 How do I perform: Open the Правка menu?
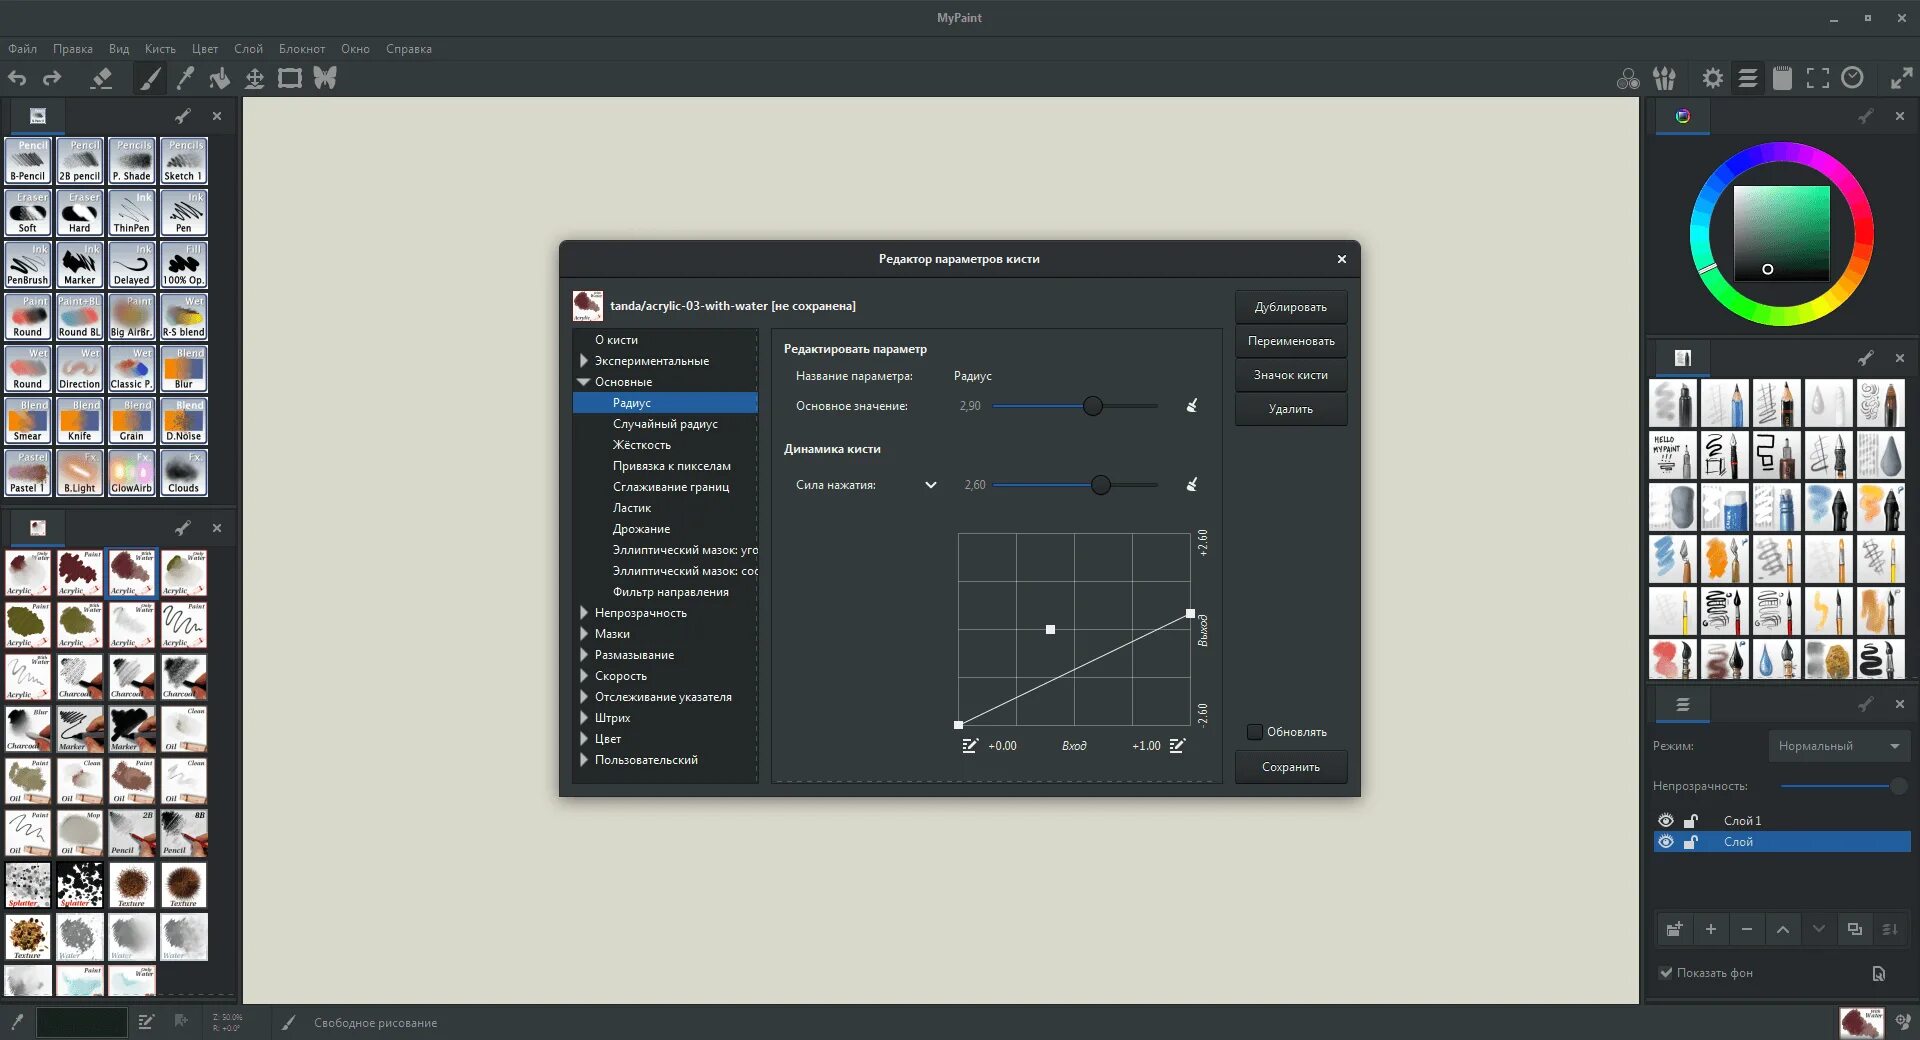pos(73,48)
